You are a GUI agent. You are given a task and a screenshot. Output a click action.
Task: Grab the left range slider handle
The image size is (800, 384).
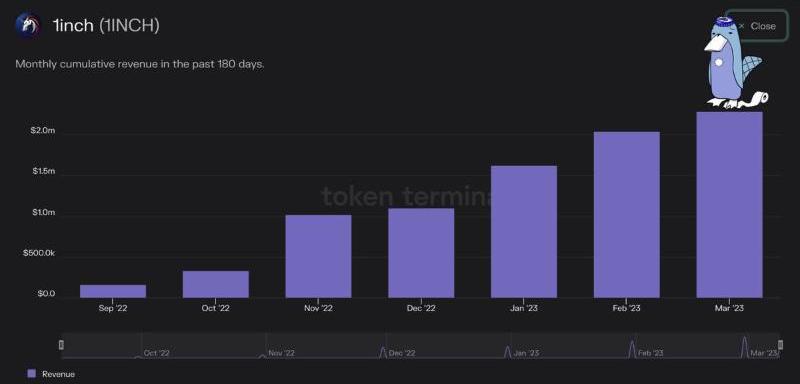coord(62,345)
